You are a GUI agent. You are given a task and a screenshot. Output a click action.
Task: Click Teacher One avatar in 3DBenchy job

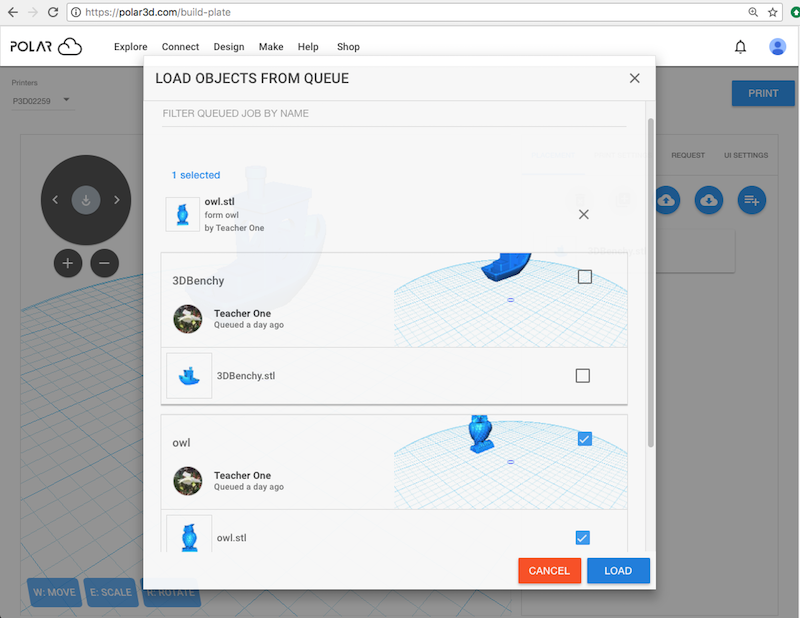[188, 319]
